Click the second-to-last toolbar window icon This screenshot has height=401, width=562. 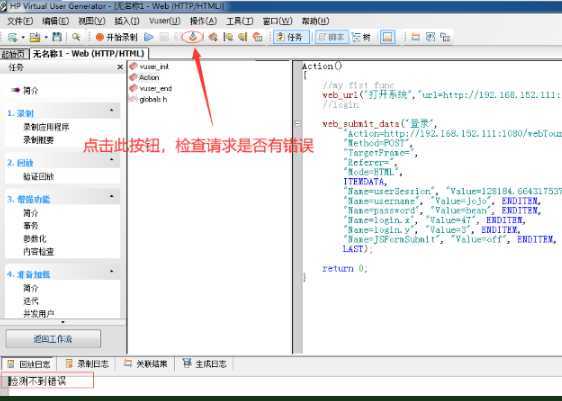click(430, 37)
